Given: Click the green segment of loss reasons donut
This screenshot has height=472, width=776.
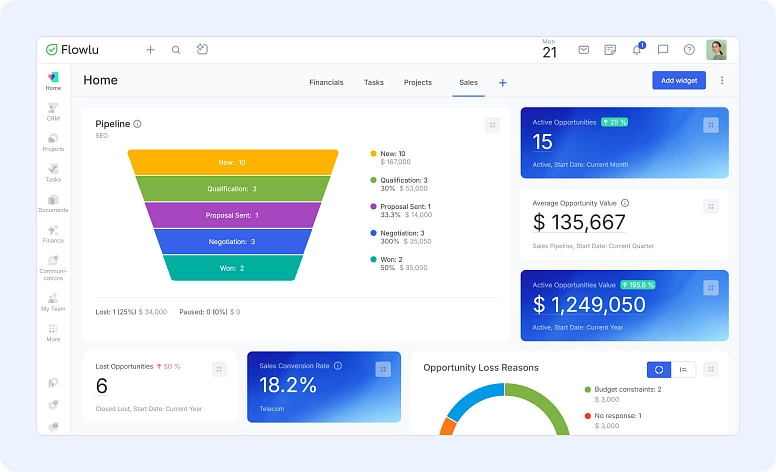Looking at the screenshot, I should click(547, 402).
